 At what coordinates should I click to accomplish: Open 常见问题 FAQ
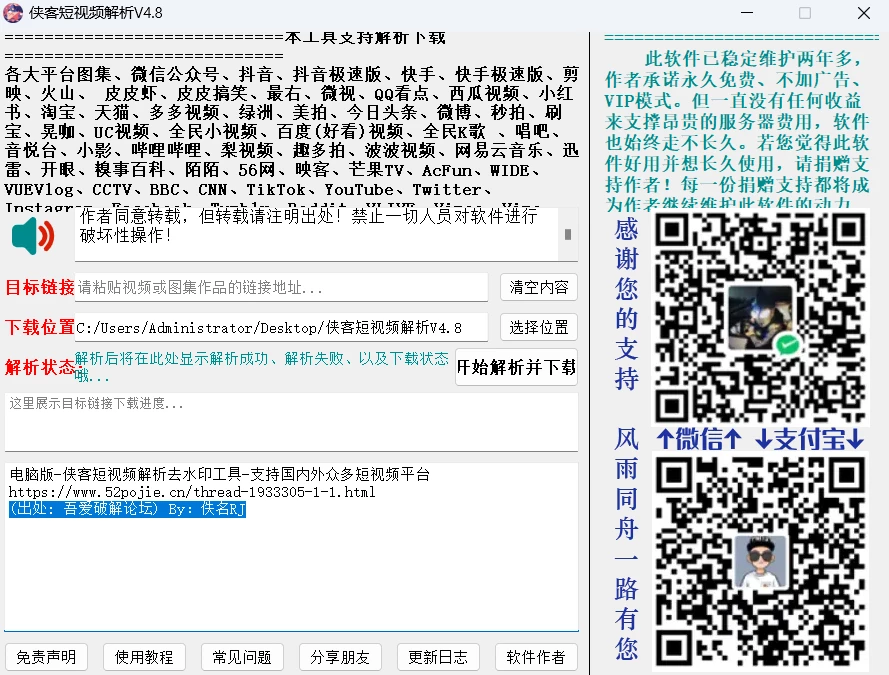pos(242,657)
